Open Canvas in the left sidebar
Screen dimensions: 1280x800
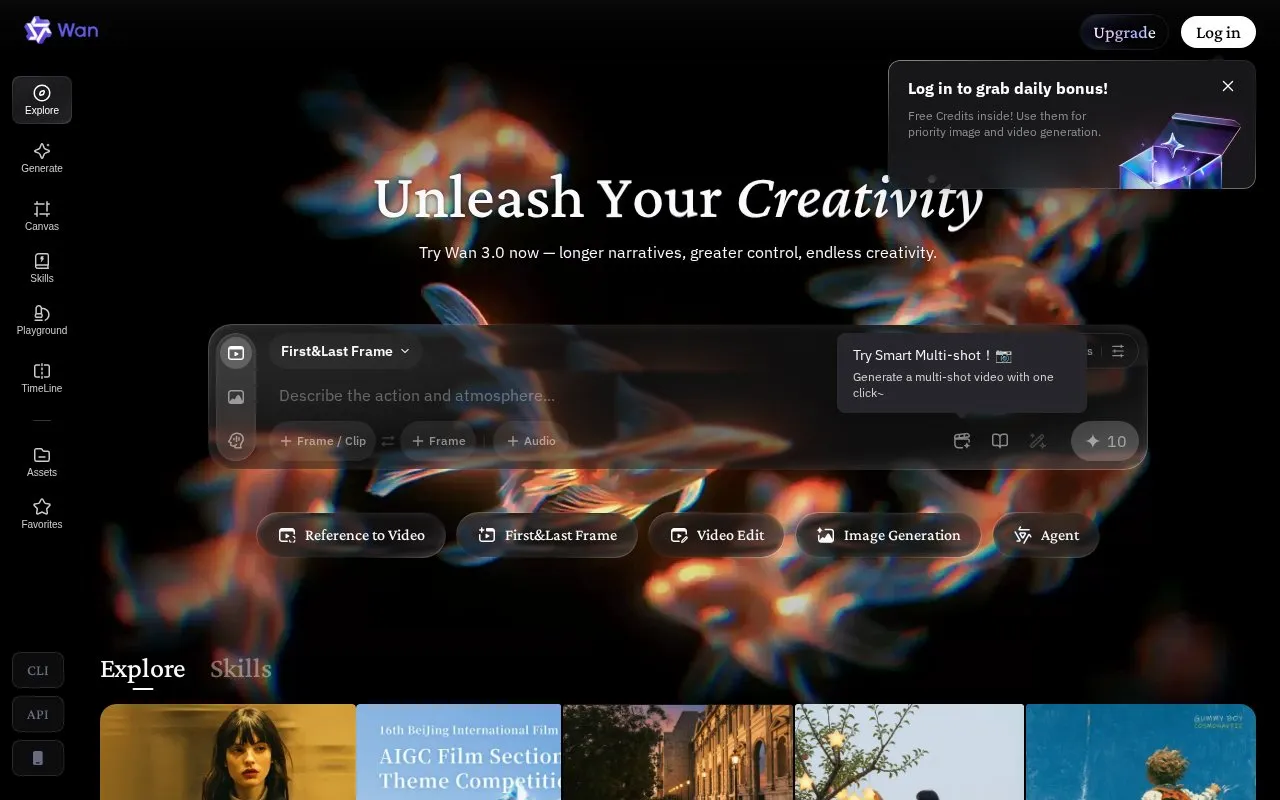click(x=42, y=216)
